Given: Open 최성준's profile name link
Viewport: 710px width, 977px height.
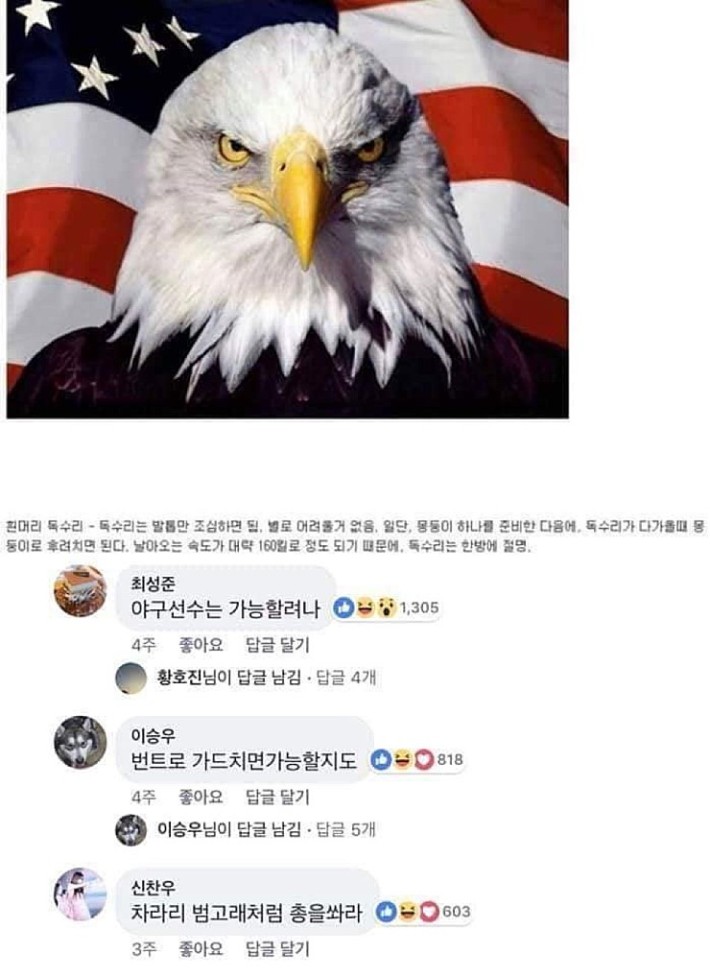Looking at the screenshot, I should [x=153, y=584].
